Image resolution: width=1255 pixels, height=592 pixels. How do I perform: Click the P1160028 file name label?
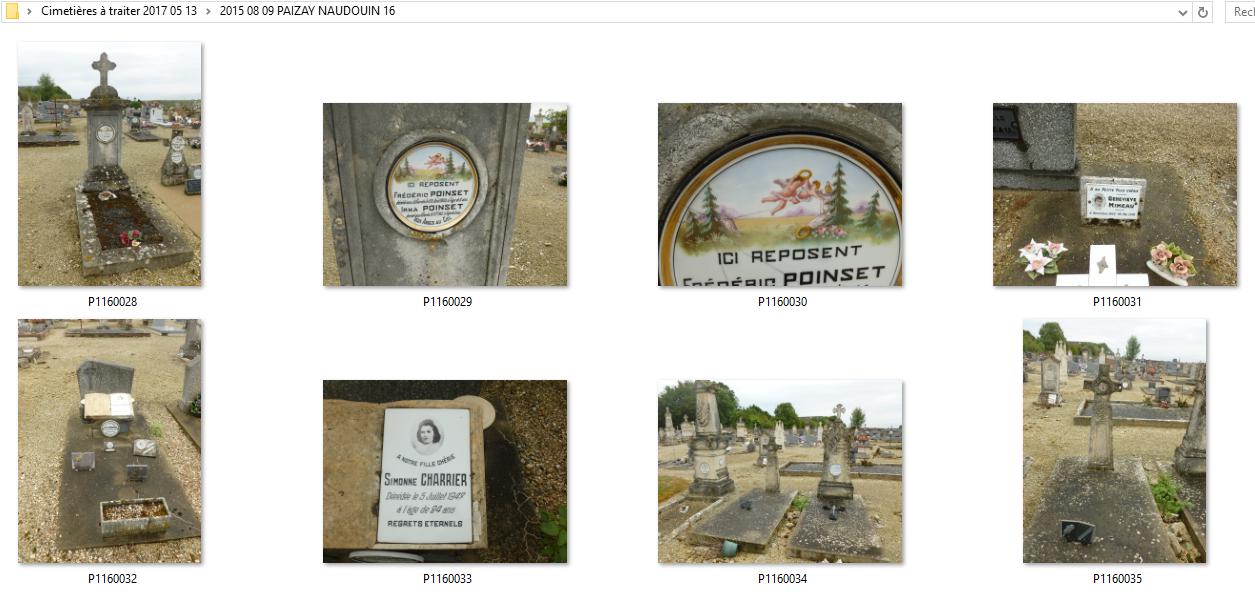(x=112, y=302)
